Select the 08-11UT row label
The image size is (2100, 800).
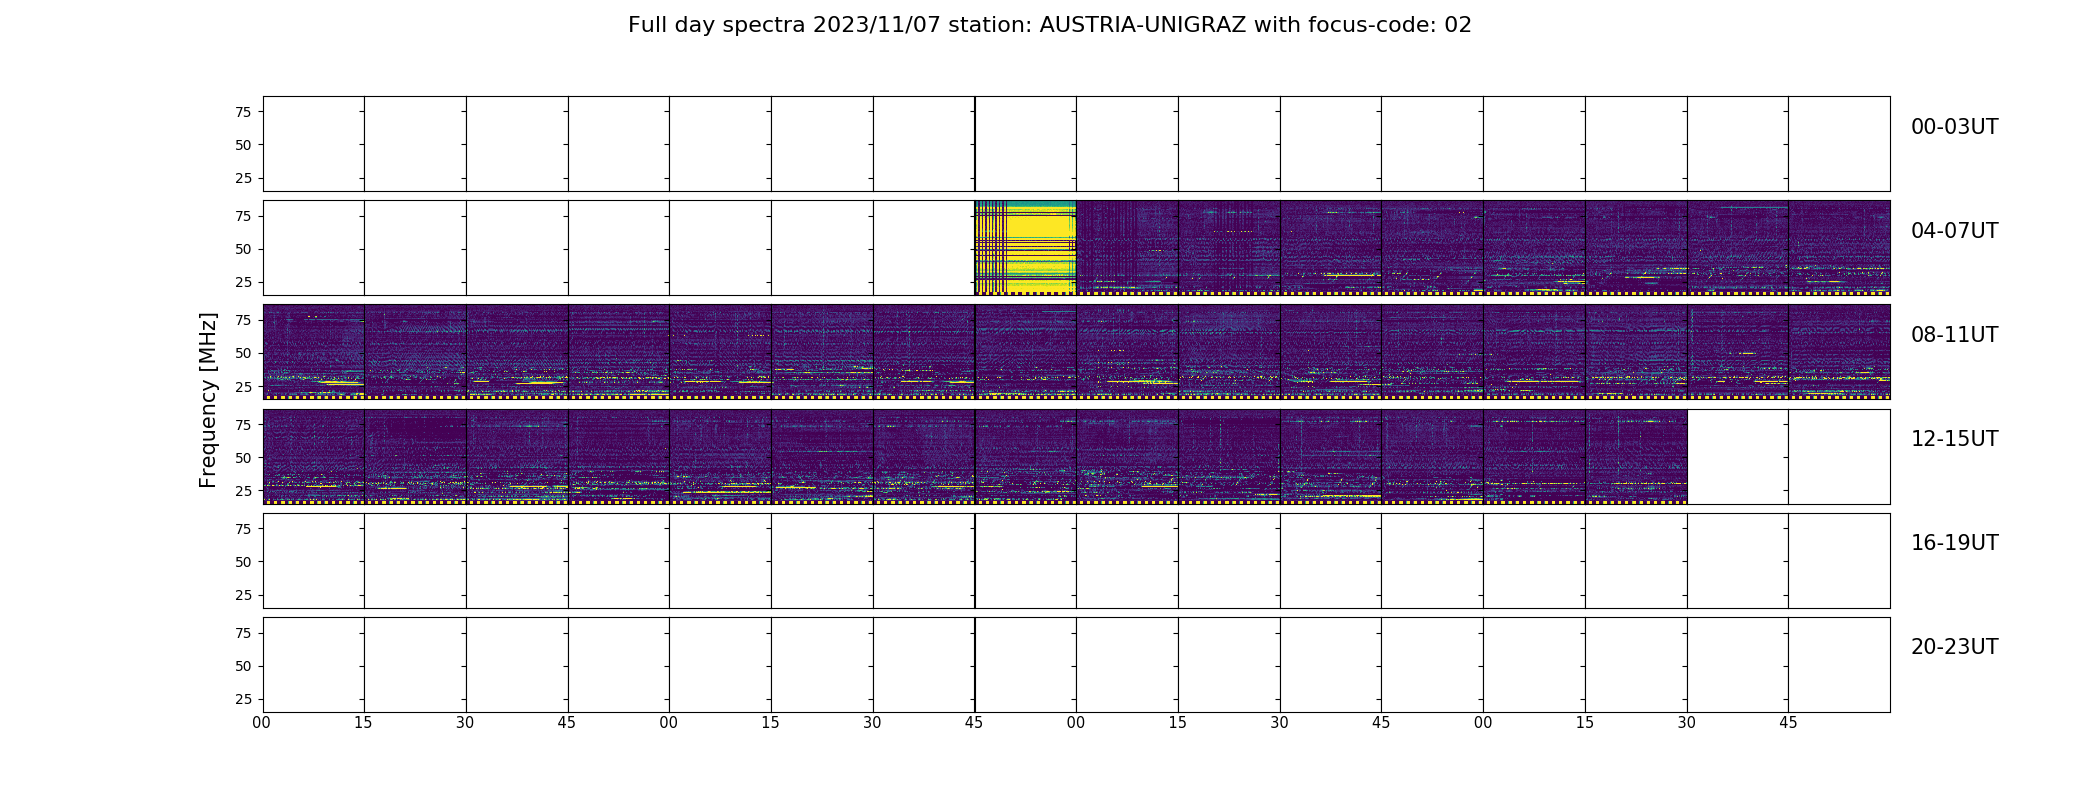pyautogui.click(x=1954, y=335)
